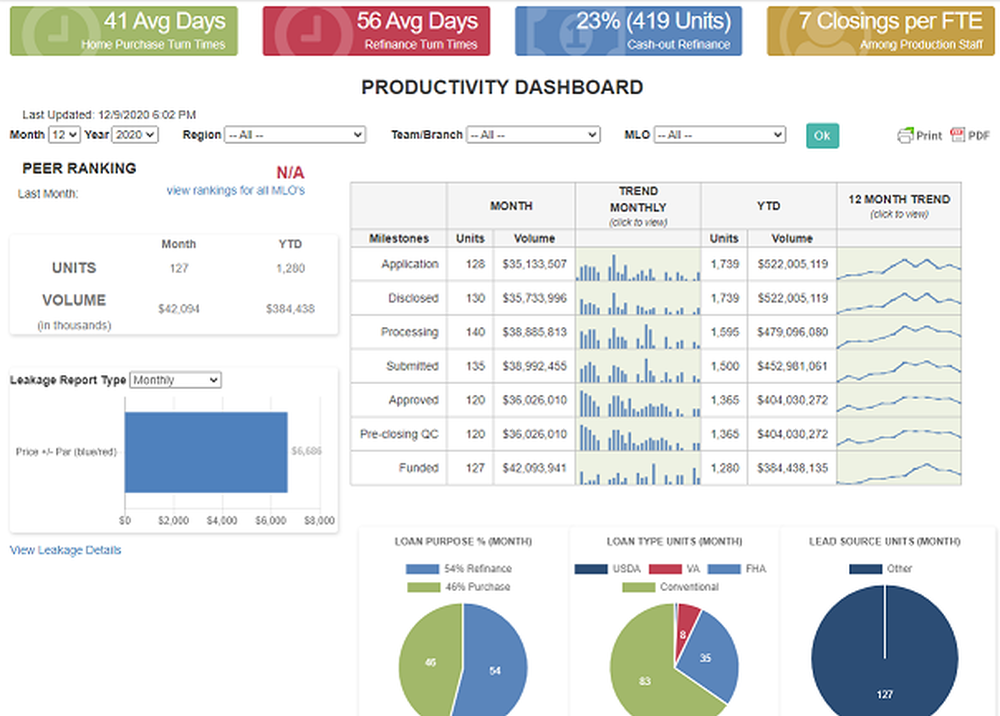Click Approved month units 120

[475, 400]
